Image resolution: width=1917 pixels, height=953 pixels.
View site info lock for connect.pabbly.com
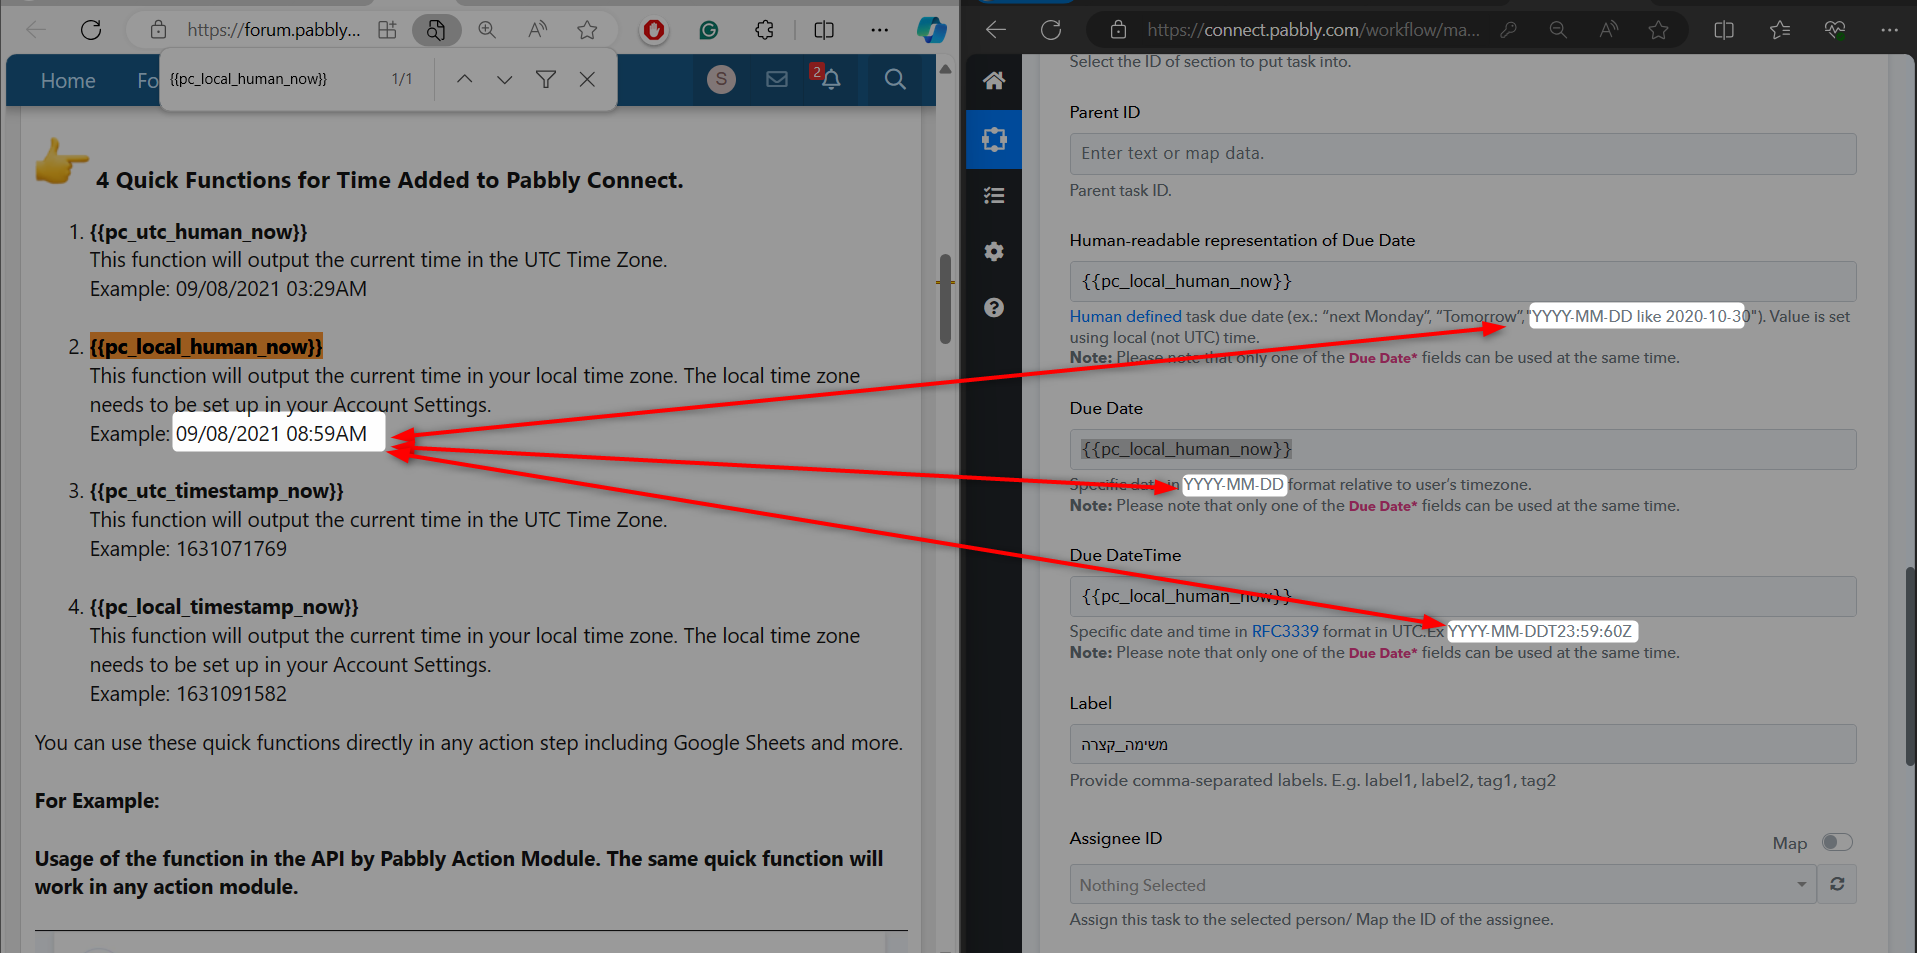1118,30
